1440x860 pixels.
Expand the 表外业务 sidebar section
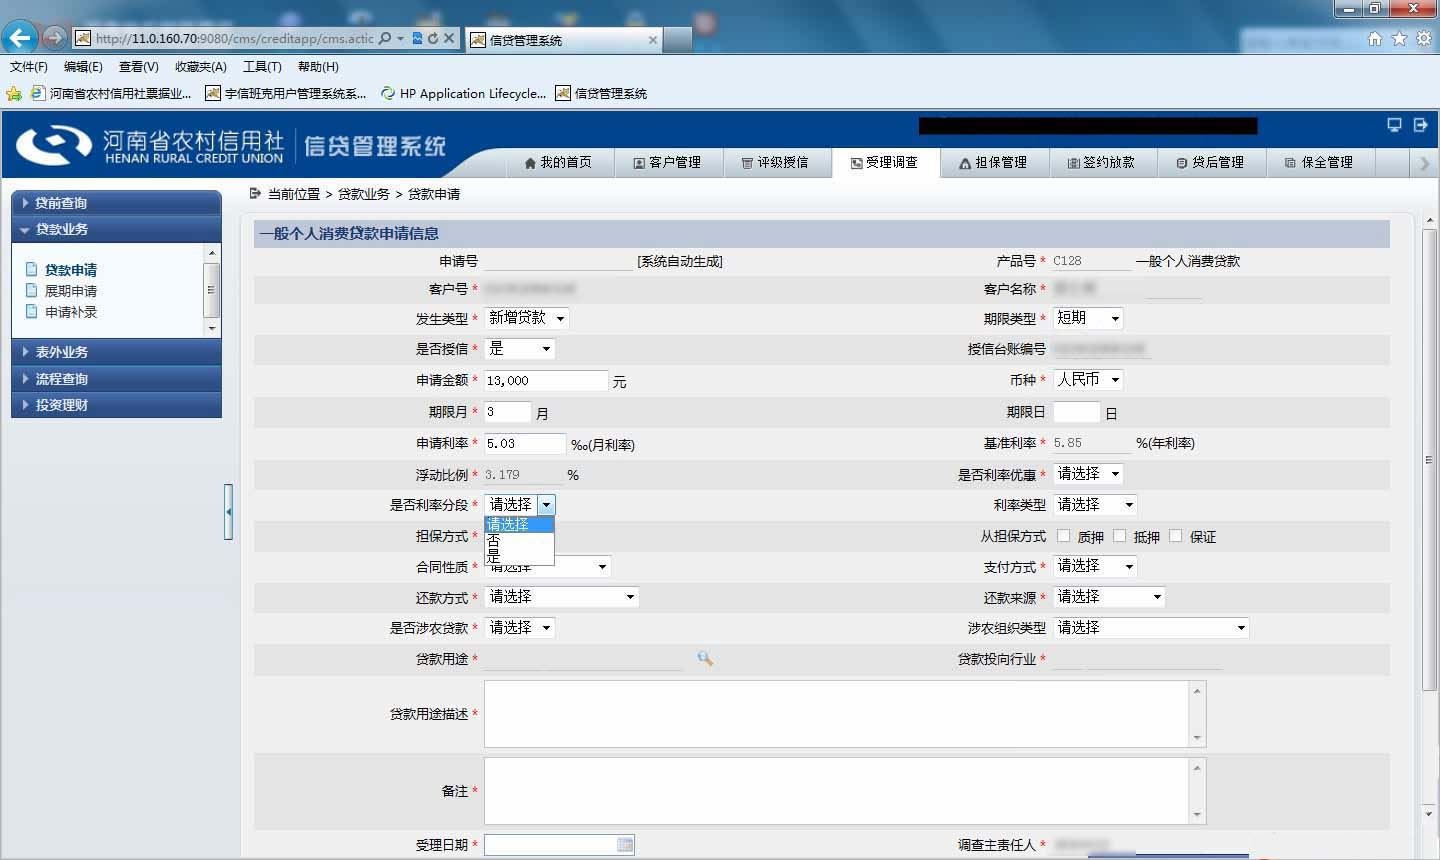click(x=116, y=352)
